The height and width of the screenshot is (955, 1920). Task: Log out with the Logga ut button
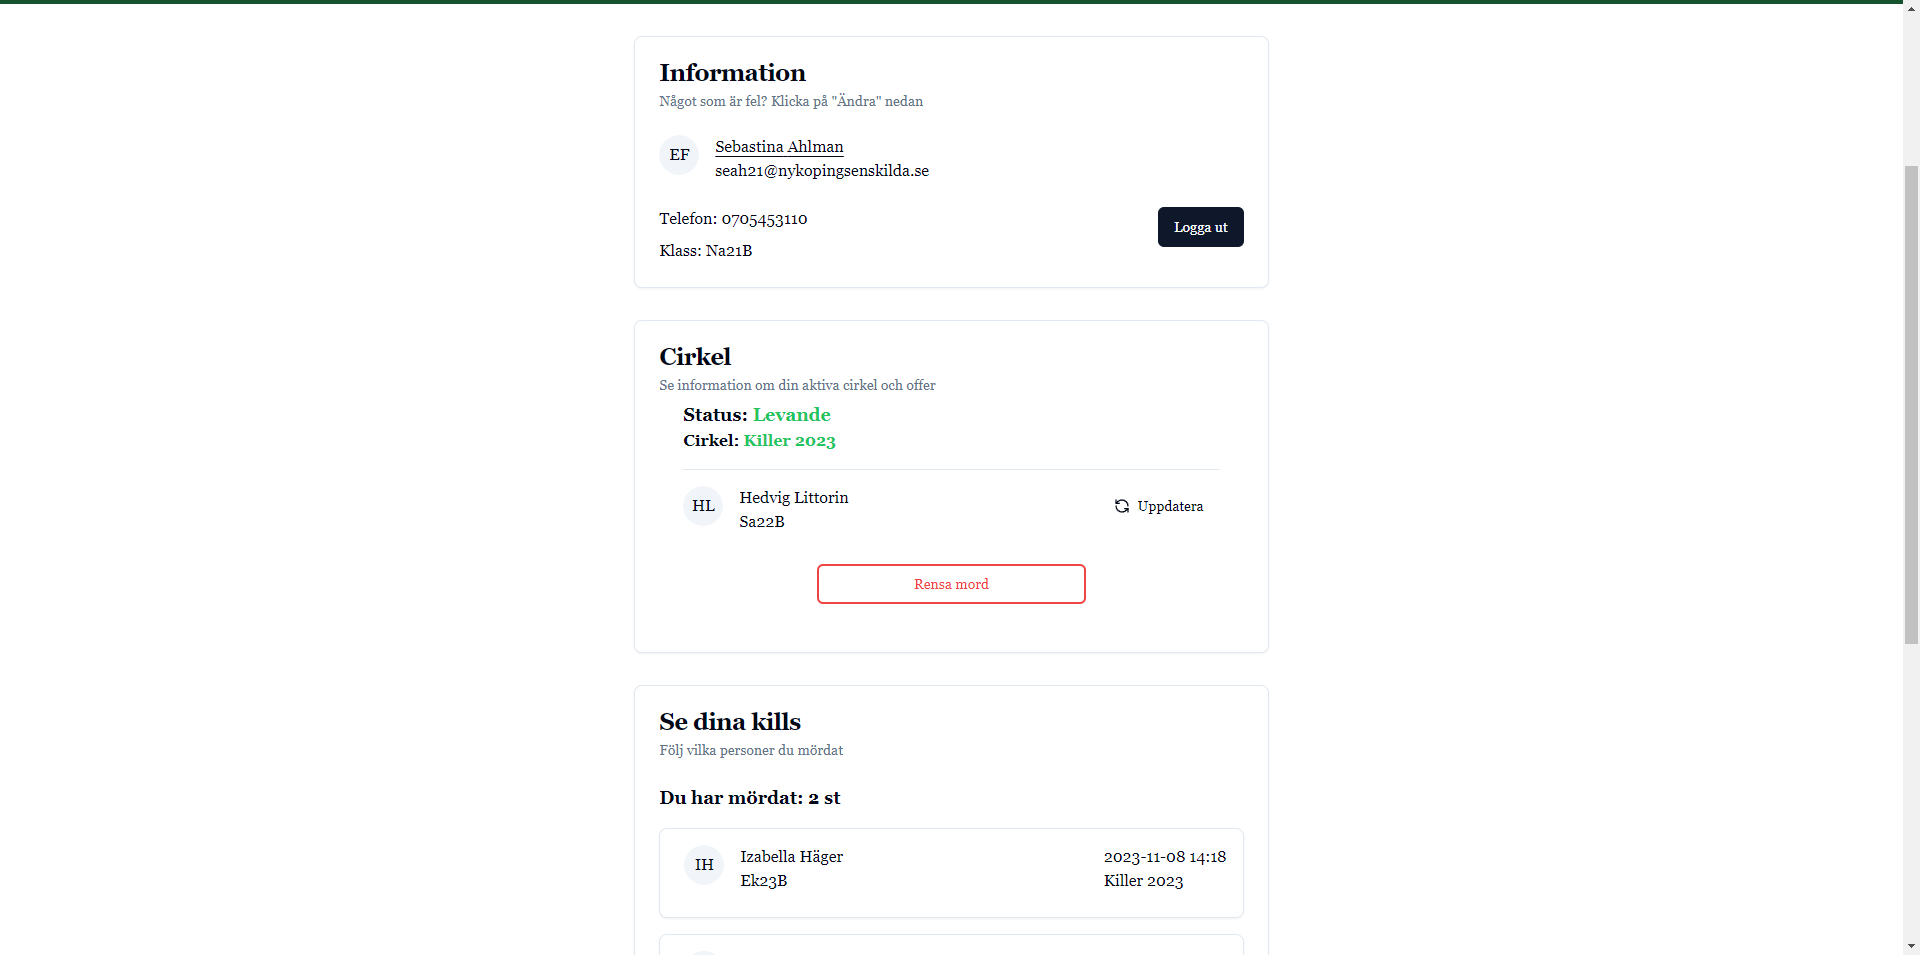point(1201,227)
